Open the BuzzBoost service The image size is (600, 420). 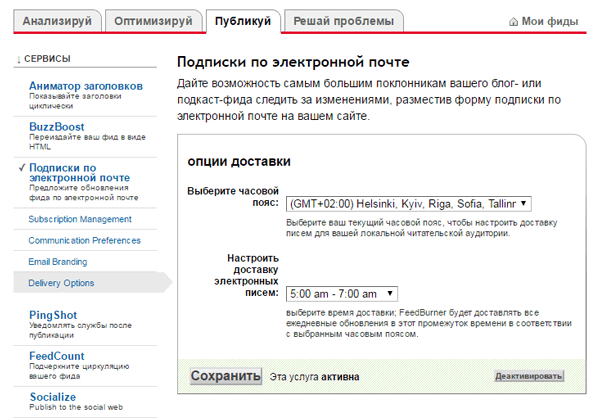56,127
